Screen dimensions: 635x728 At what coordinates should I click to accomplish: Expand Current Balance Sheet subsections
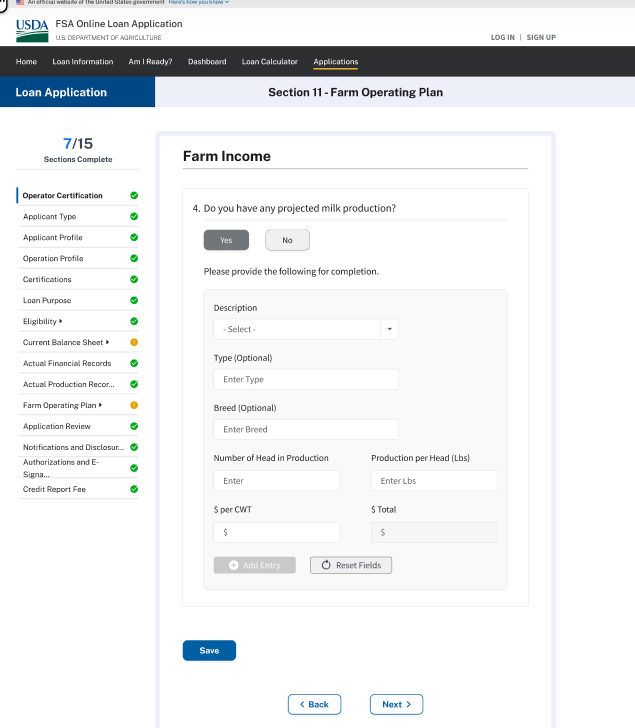coord(107,342)
